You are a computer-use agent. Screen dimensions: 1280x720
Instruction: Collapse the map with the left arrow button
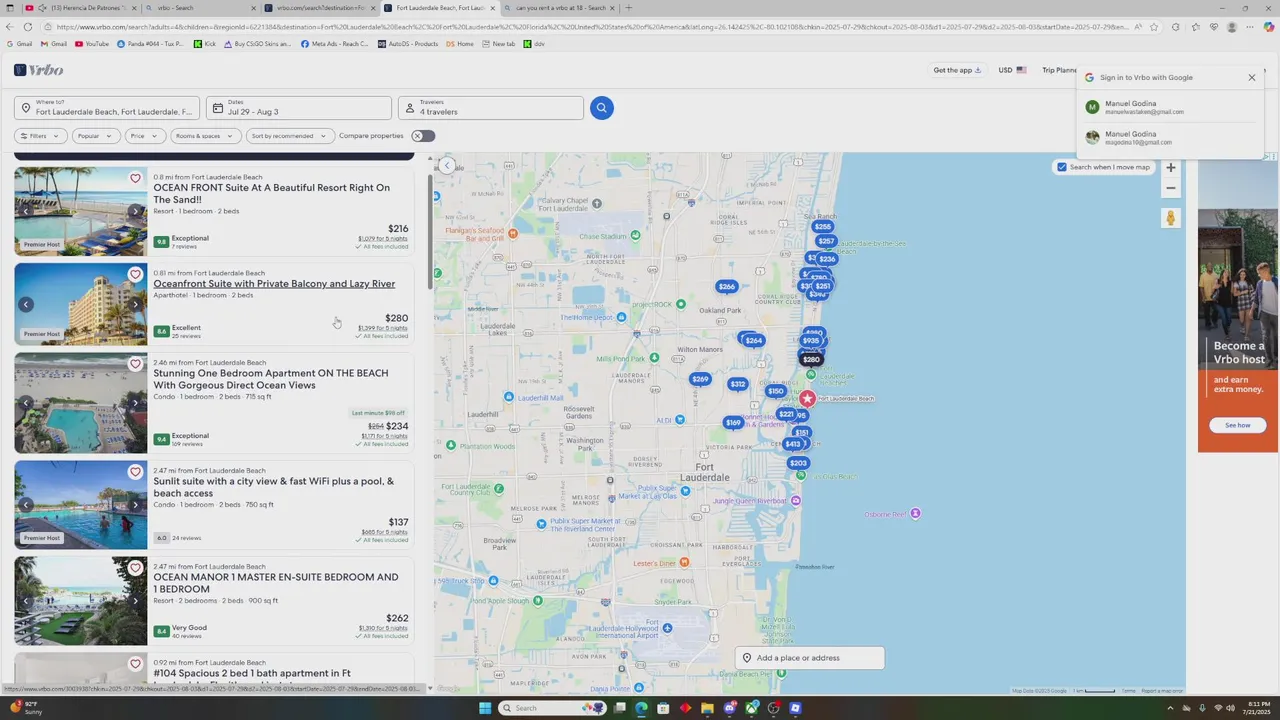(447, 166)
